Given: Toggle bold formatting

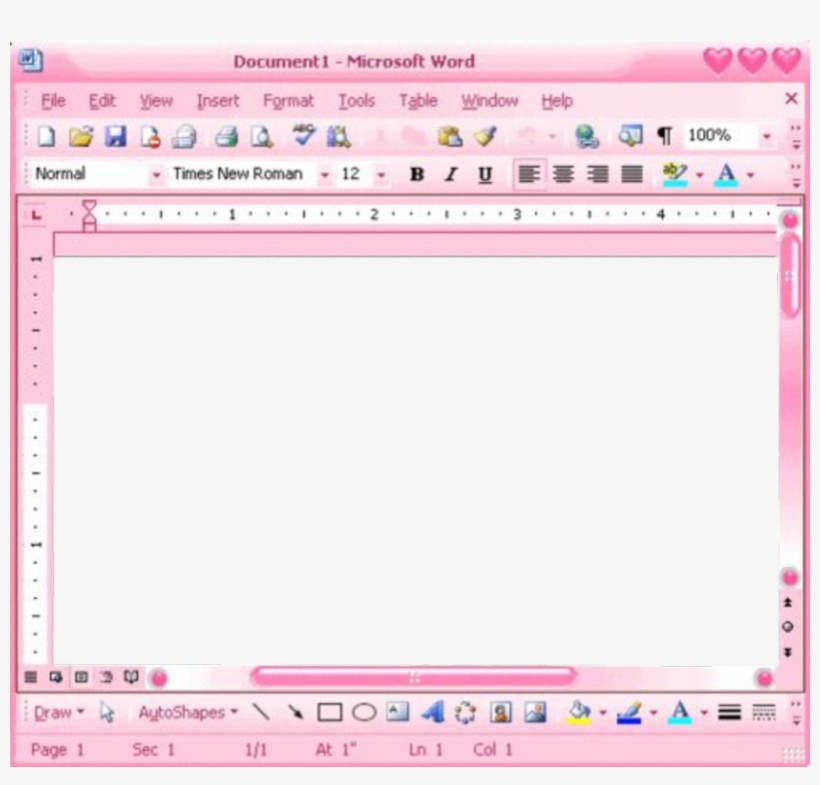Looking at the screenshot, I should [x=417, y=173].
